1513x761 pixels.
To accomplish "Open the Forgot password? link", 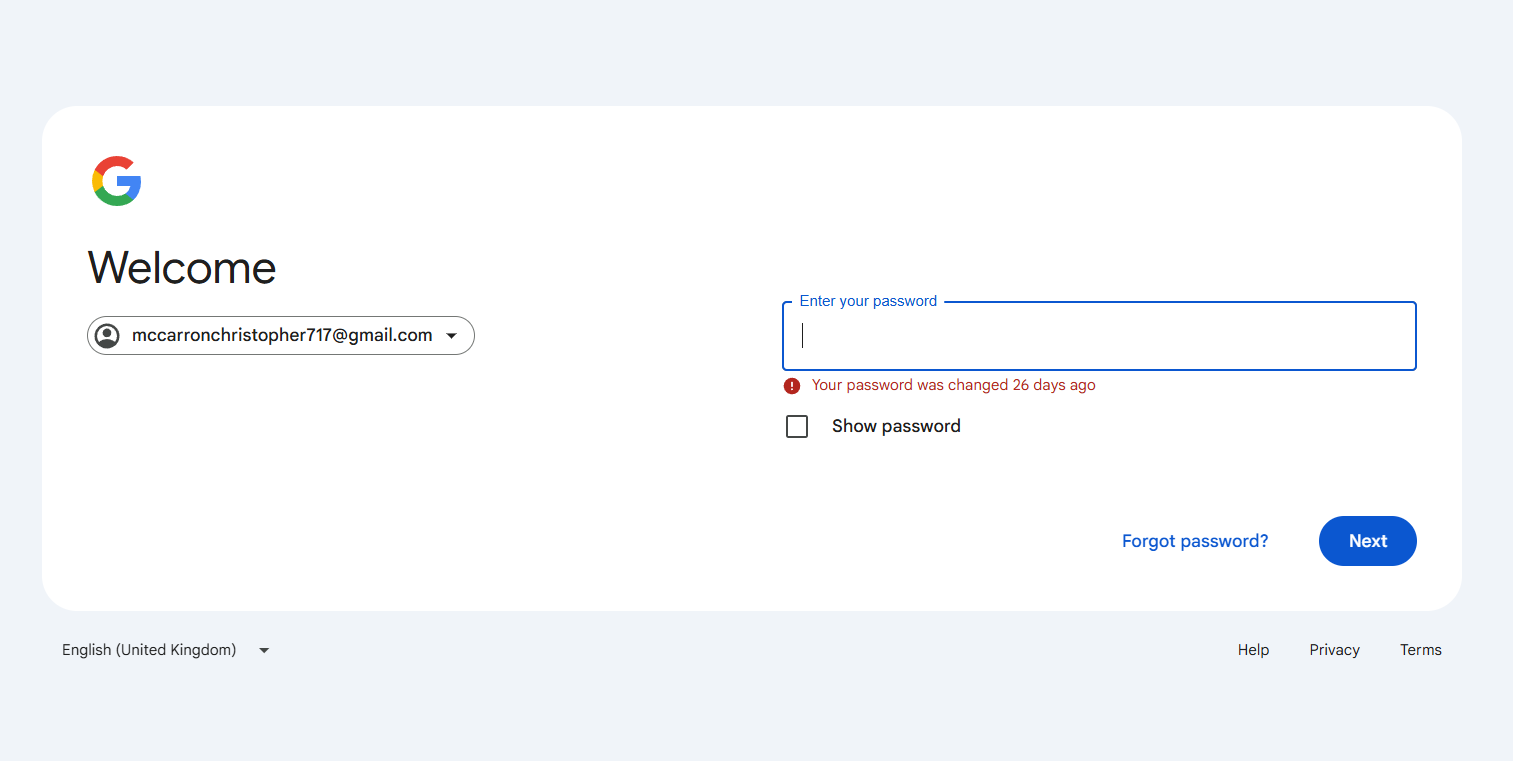I will 1194,541.
